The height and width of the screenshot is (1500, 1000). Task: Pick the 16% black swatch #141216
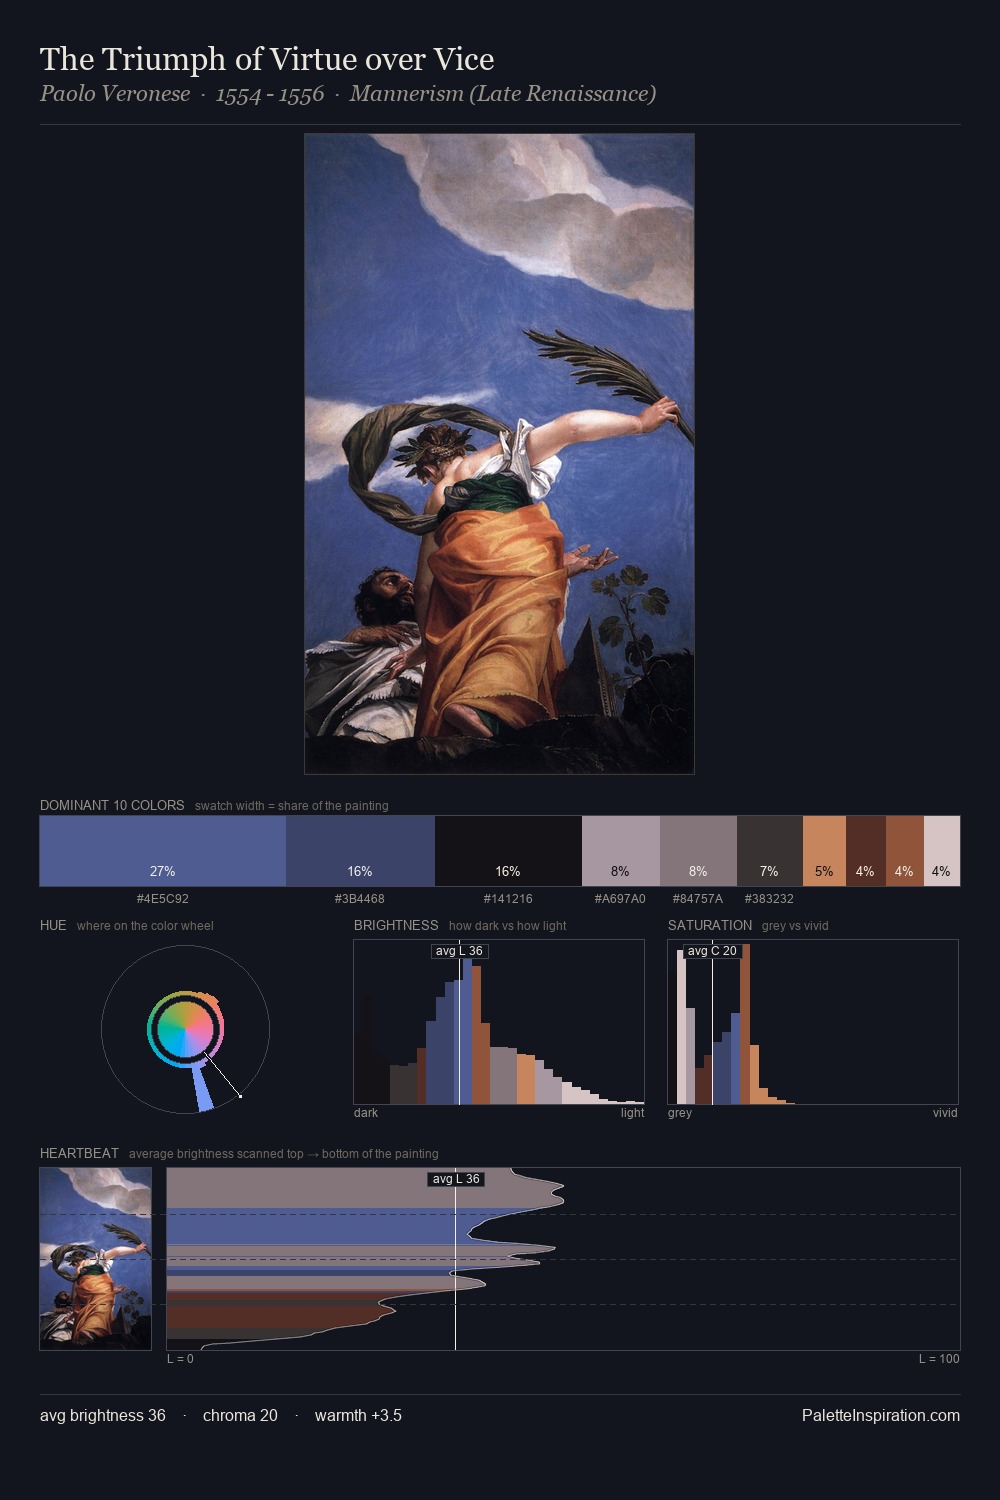tap(508, 851)
